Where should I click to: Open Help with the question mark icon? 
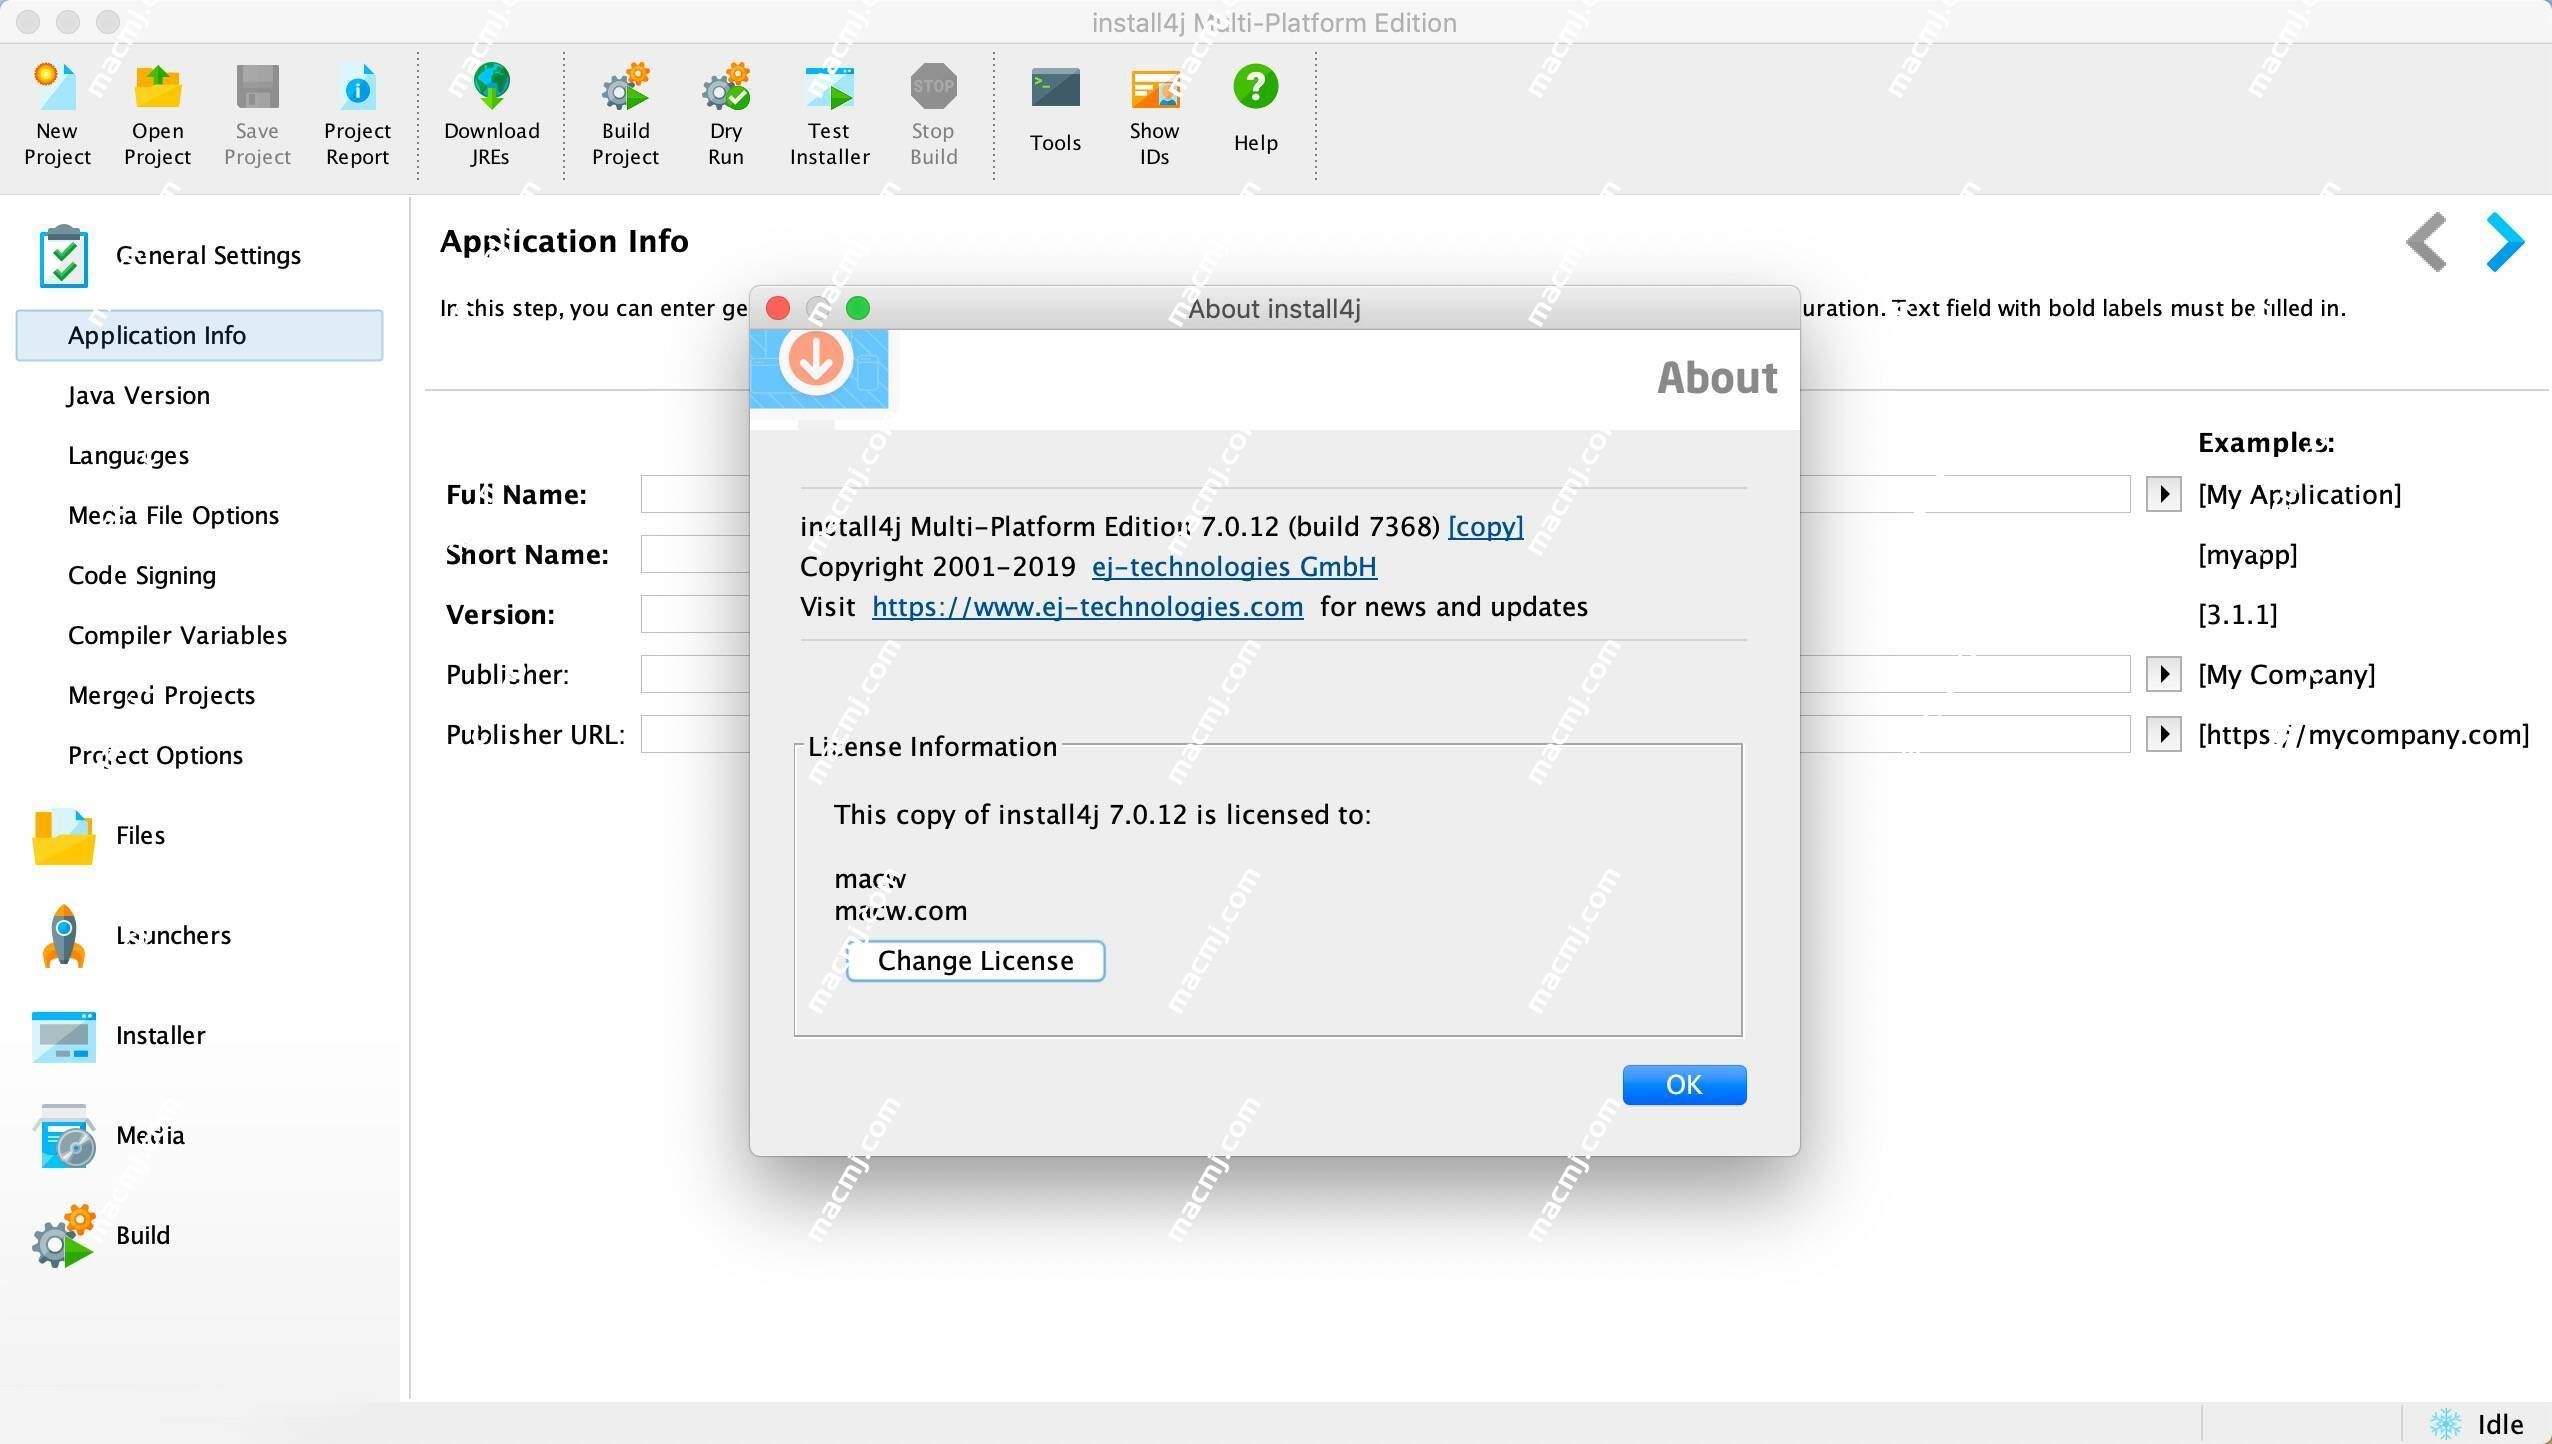pyautogui.click(x=1255, y=87)
